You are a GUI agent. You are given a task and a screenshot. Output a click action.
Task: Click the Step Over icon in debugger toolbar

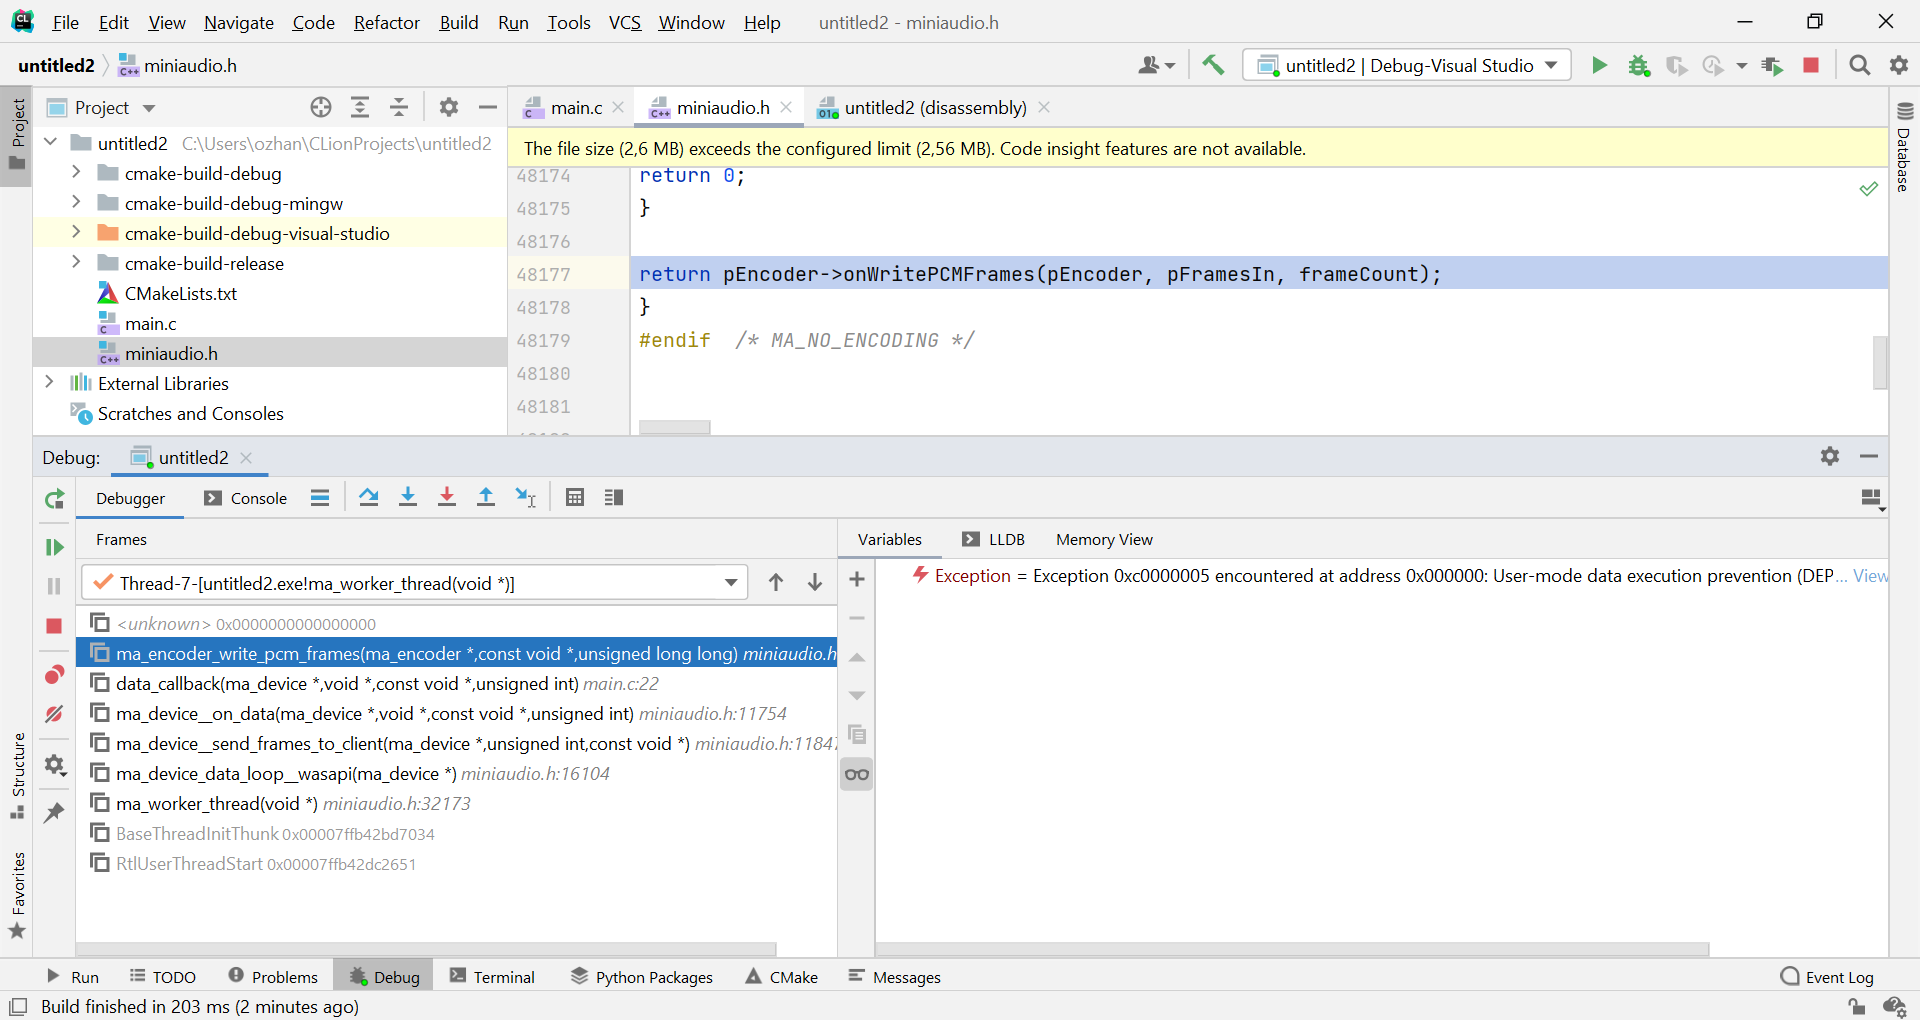pyautogui.click(x=369, y=497)
